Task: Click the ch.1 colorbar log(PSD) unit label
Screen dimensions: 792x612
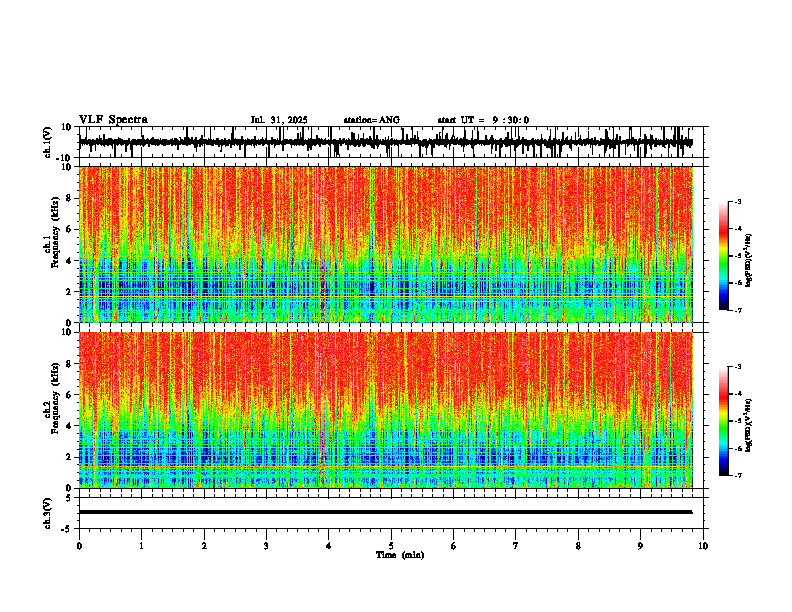Action: (749, 260)
